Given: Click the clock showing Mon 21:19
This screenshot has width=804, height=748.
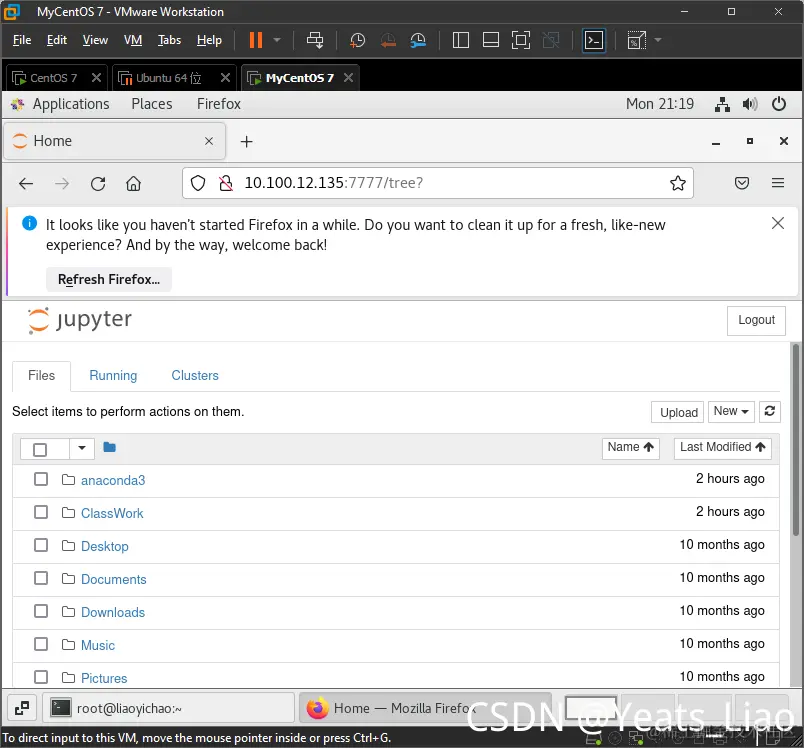Looking at the screenshot, I should [x=659, y=104].
